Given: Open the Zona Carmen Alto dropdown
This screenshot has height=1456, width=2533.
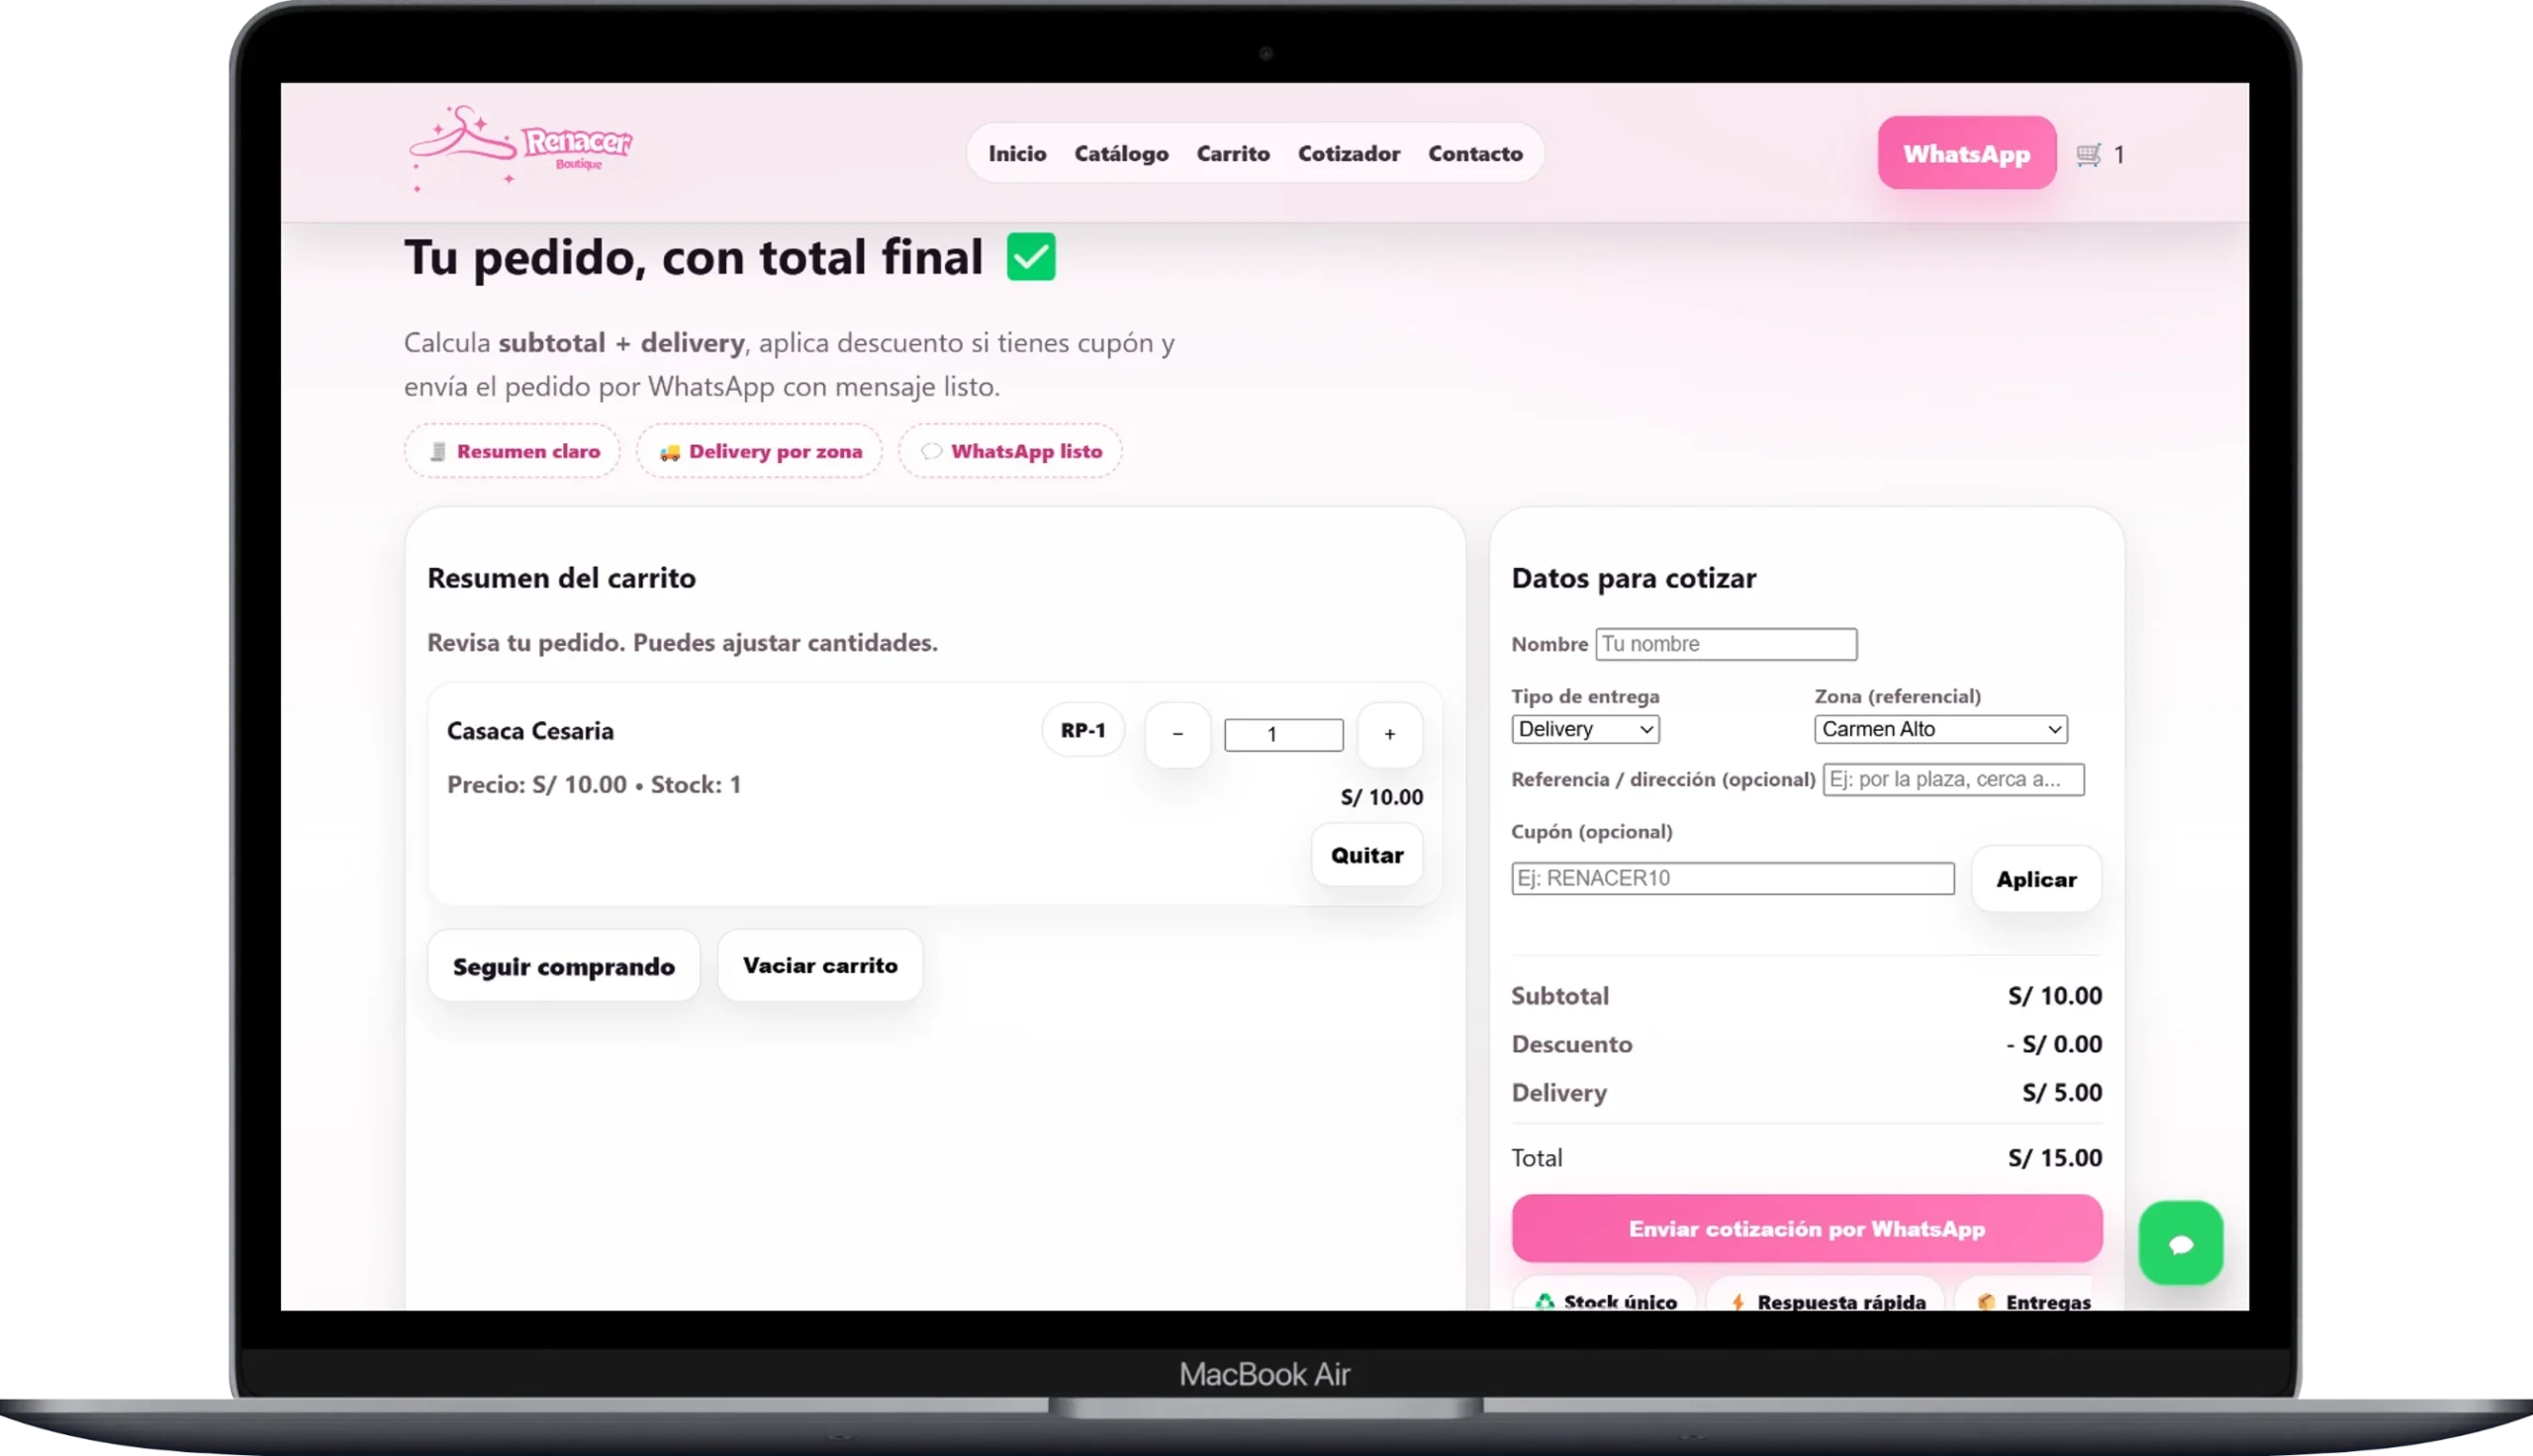Looking at the screenshot, I should pos(1940,729).
